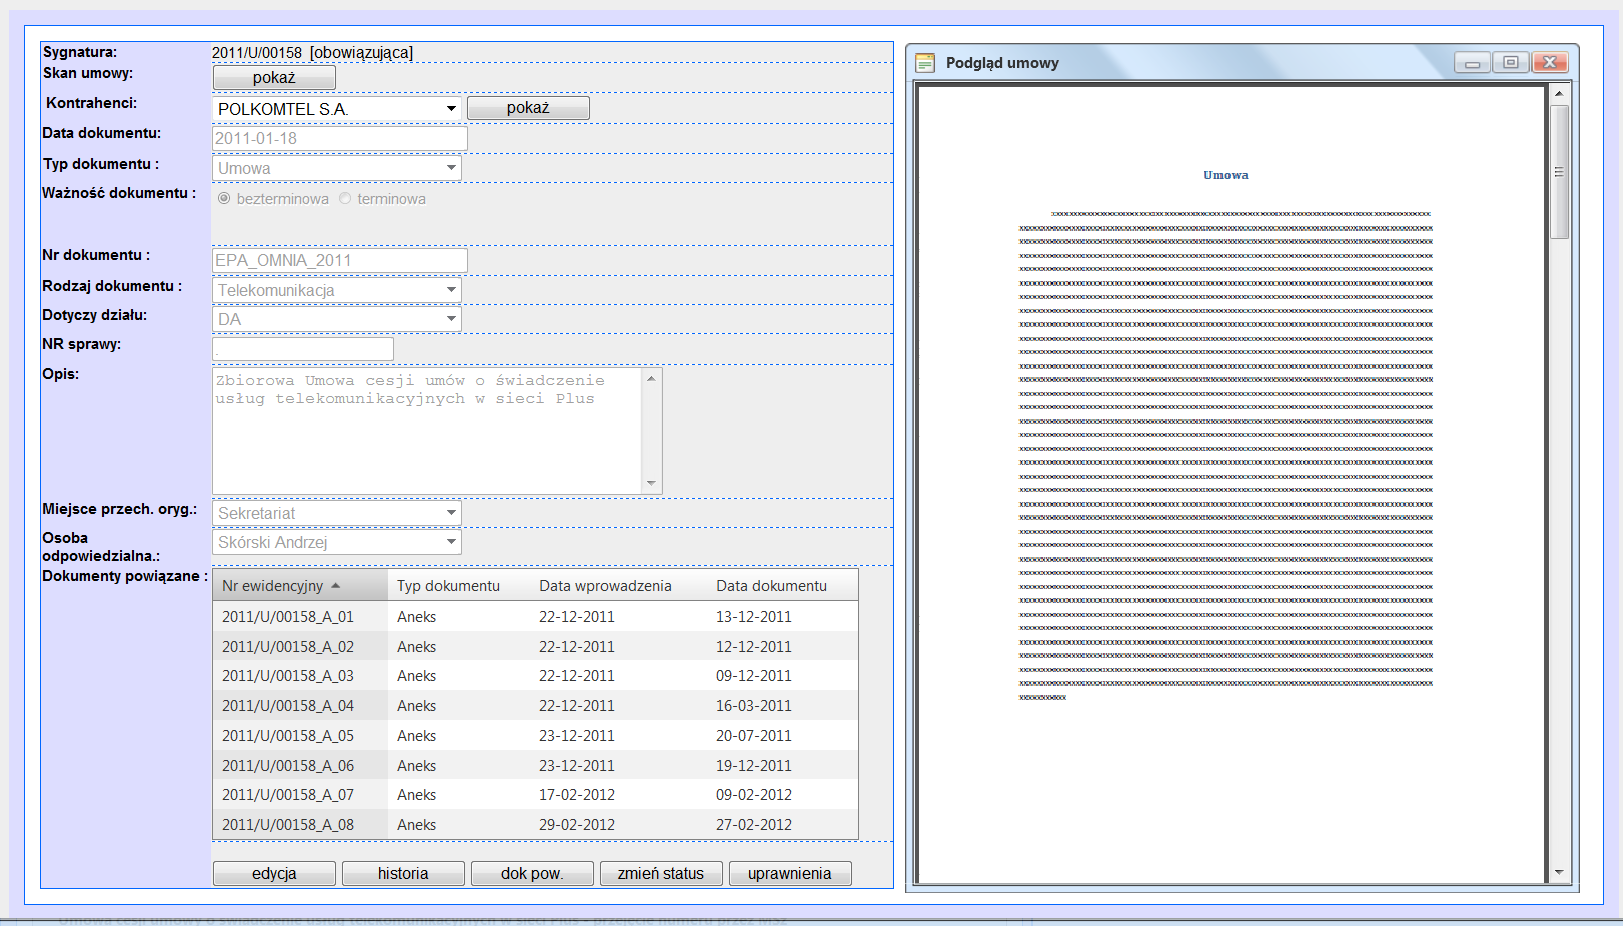Minimize the Podgląd umowy window
Image resolution: width=1623 pixels, height=926 pixels.
1472,63
